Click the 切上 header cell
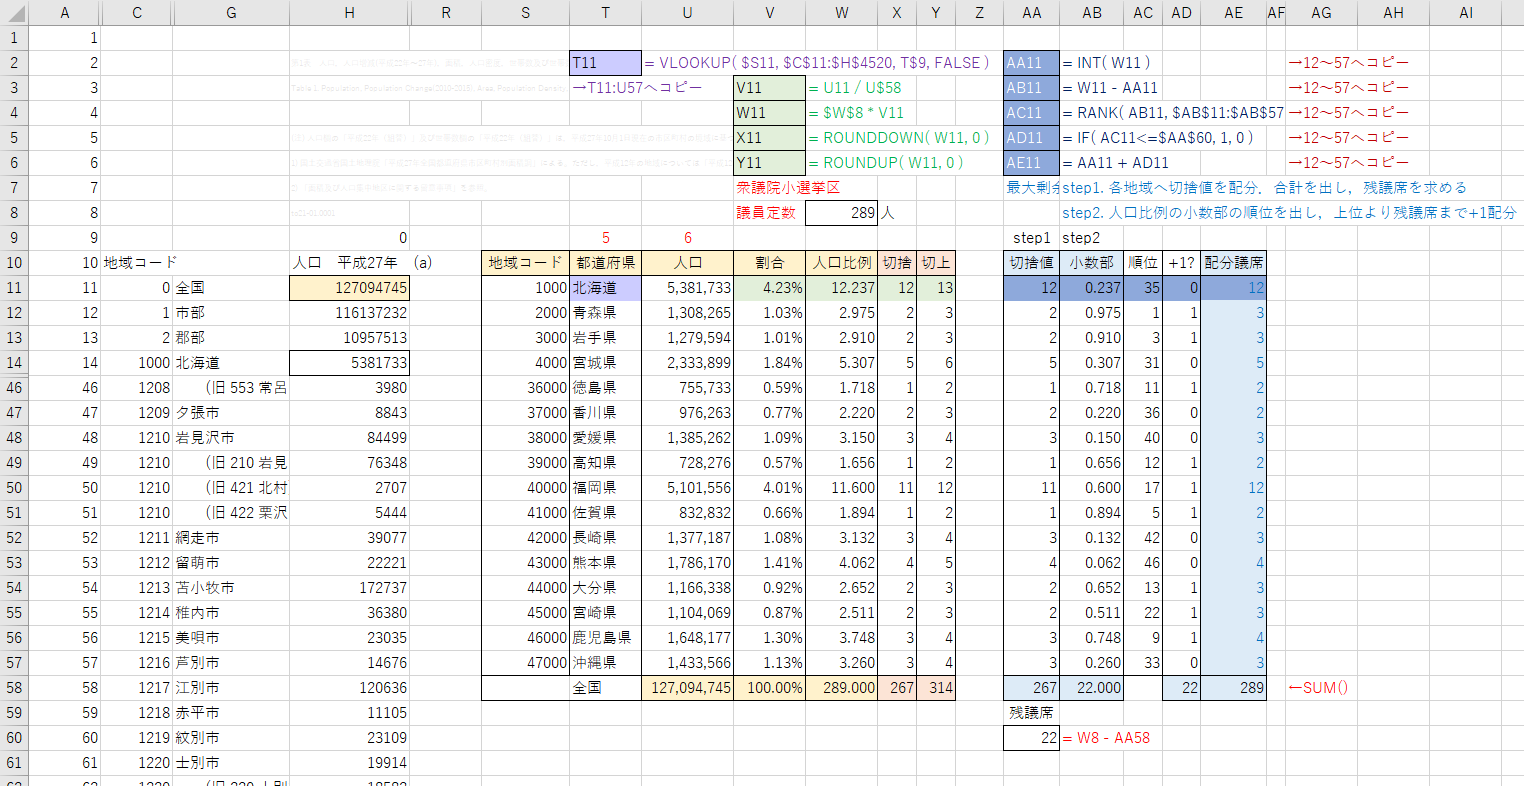Screen dimensions: 1524x786 (x=936, y=263)
